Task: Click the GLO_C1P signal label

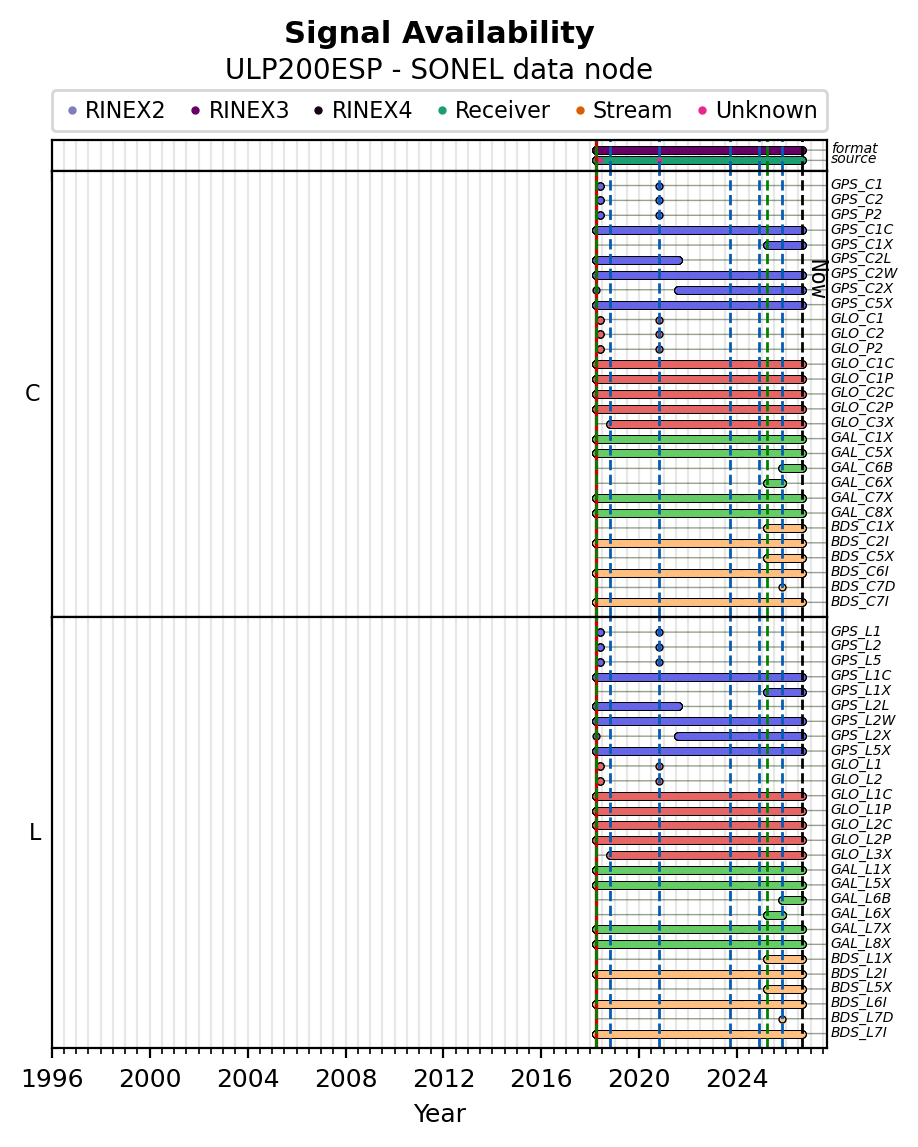Action: pyautogui.click(x=862, y=377)
